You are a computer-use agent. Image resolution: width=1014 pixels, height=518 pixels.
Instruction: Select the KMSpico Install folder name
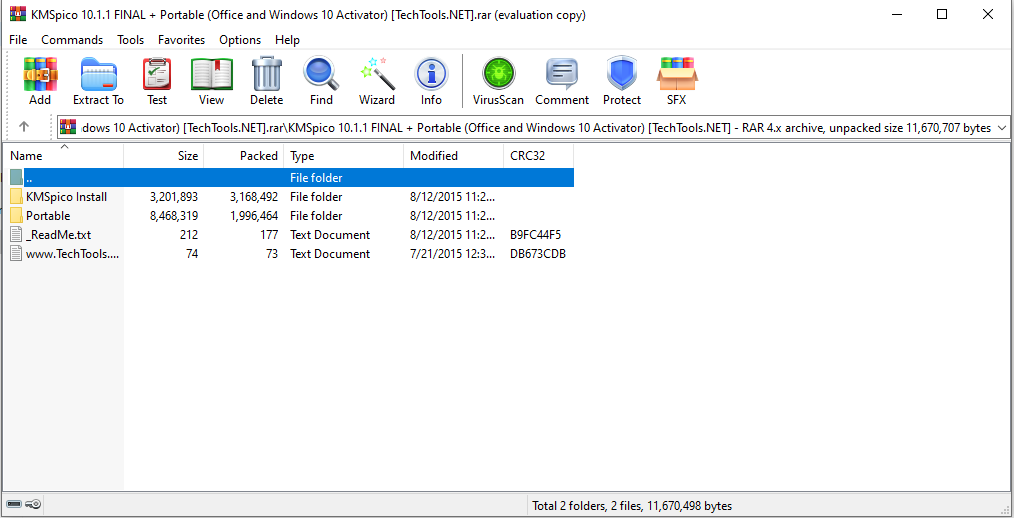67,197
